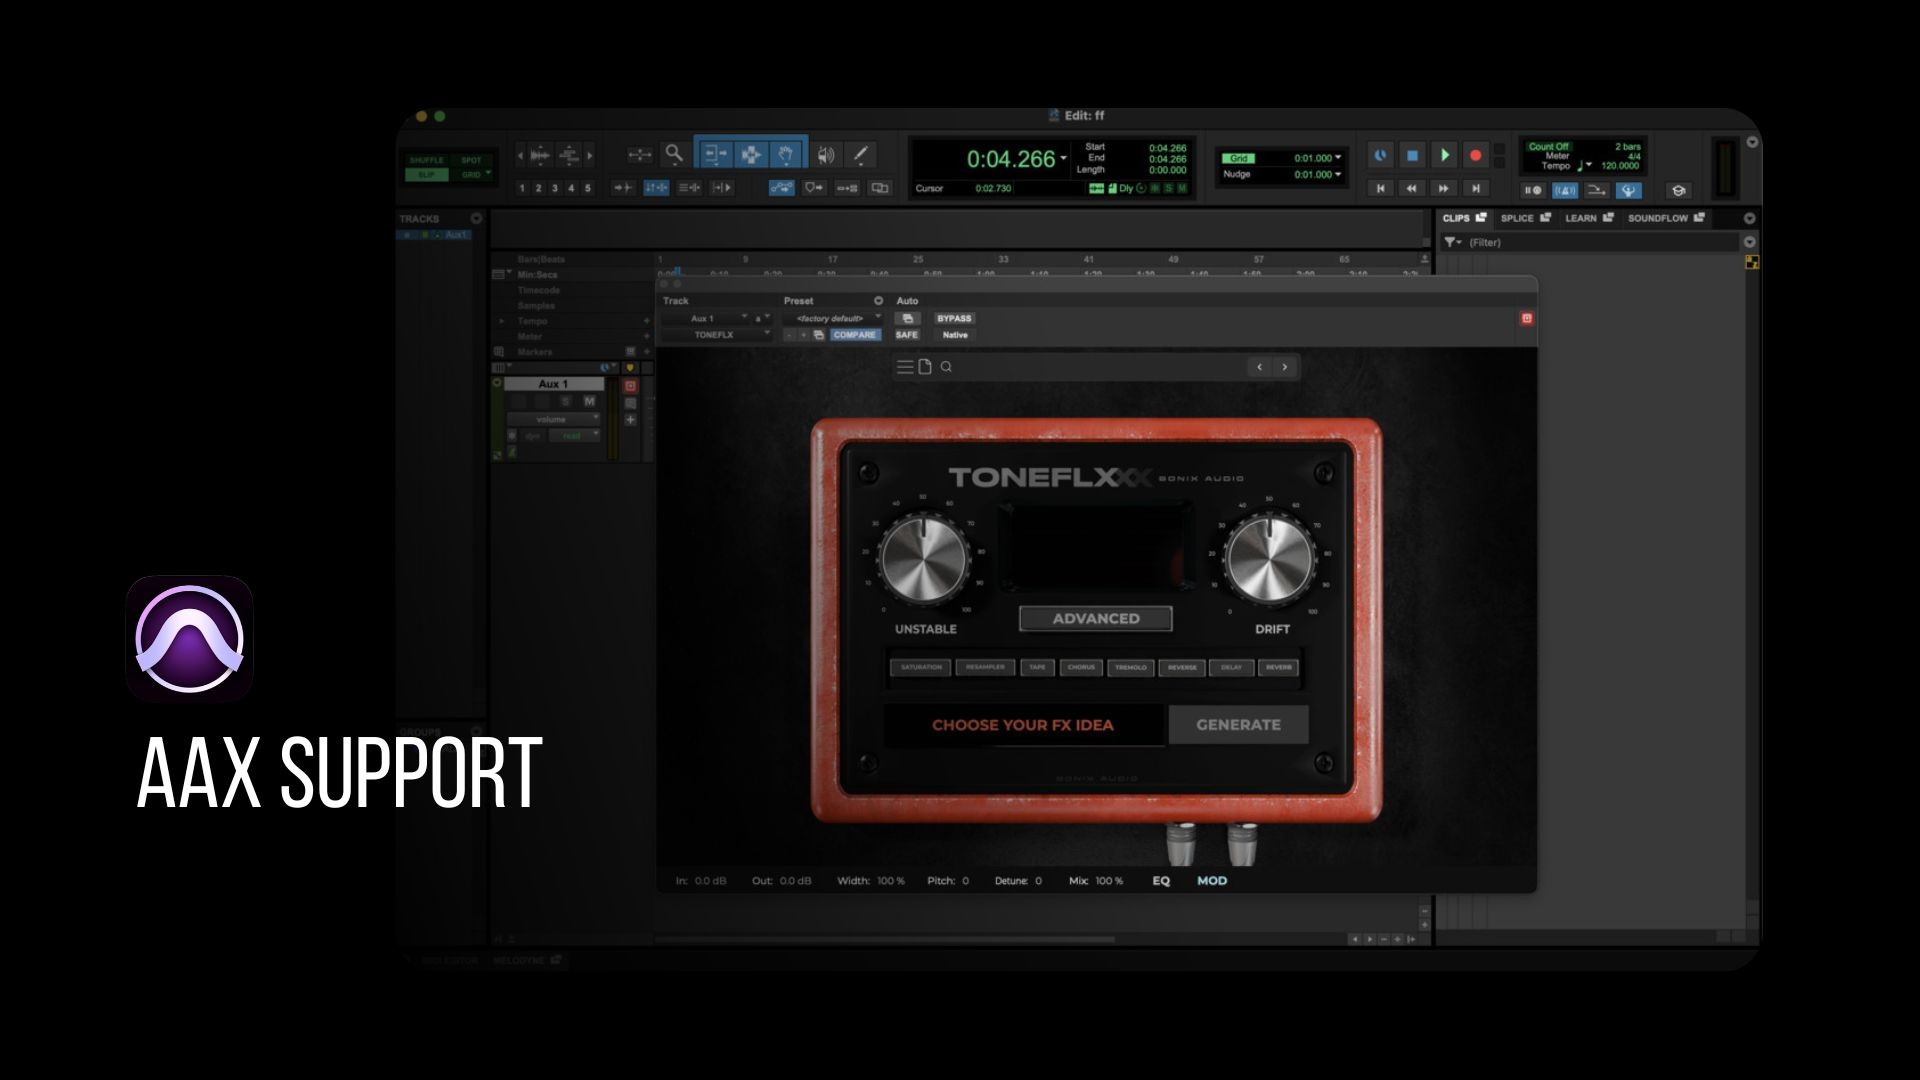
Task: Open the TRACKS list menu arrow
Action: pyautogui.click(x=476, y=218)
